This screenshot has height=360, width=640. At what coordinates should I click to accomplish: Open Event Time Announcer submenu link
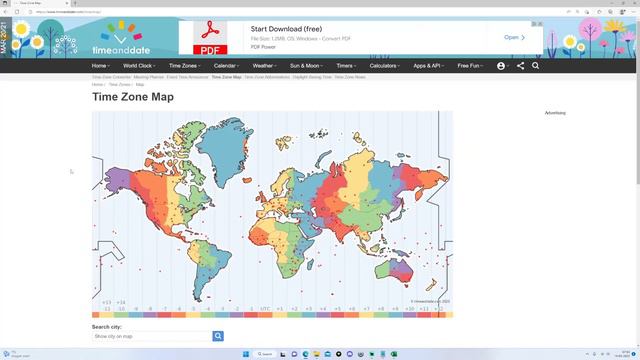click(187, 77)
